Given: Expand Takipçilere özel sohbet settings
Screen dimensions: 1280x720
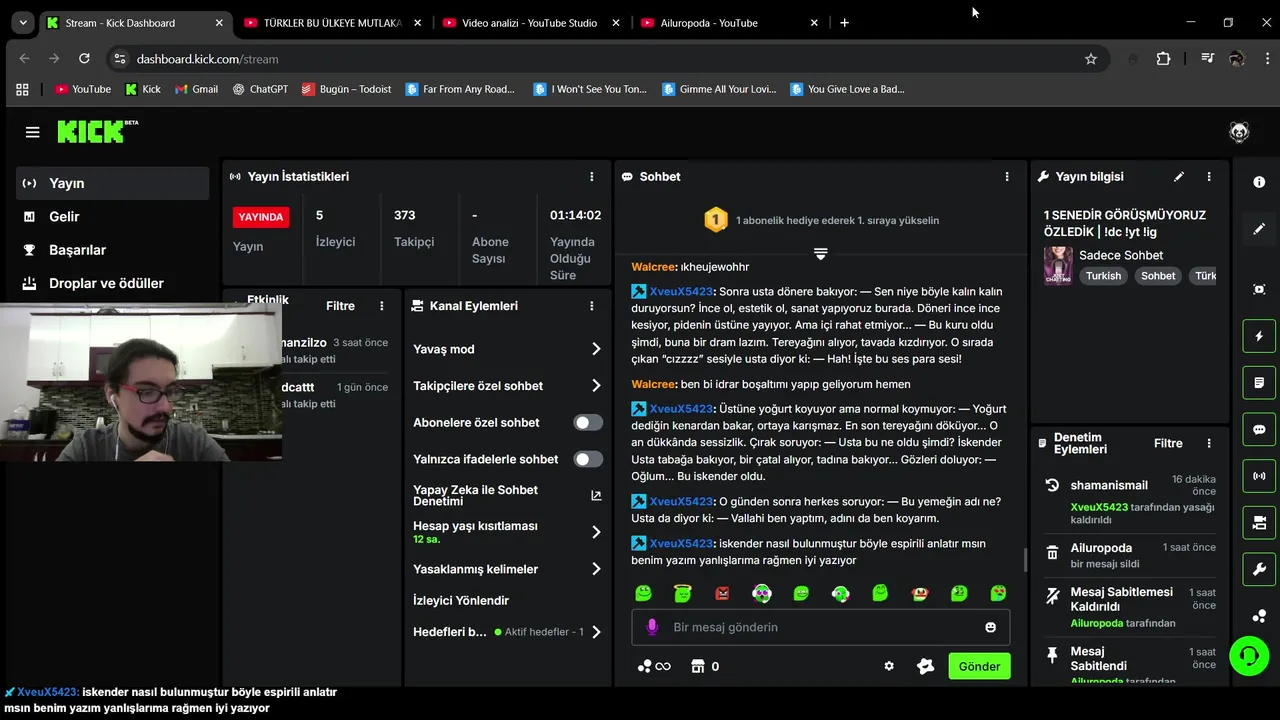Looking at the screenshot, I should click(508, 386).
